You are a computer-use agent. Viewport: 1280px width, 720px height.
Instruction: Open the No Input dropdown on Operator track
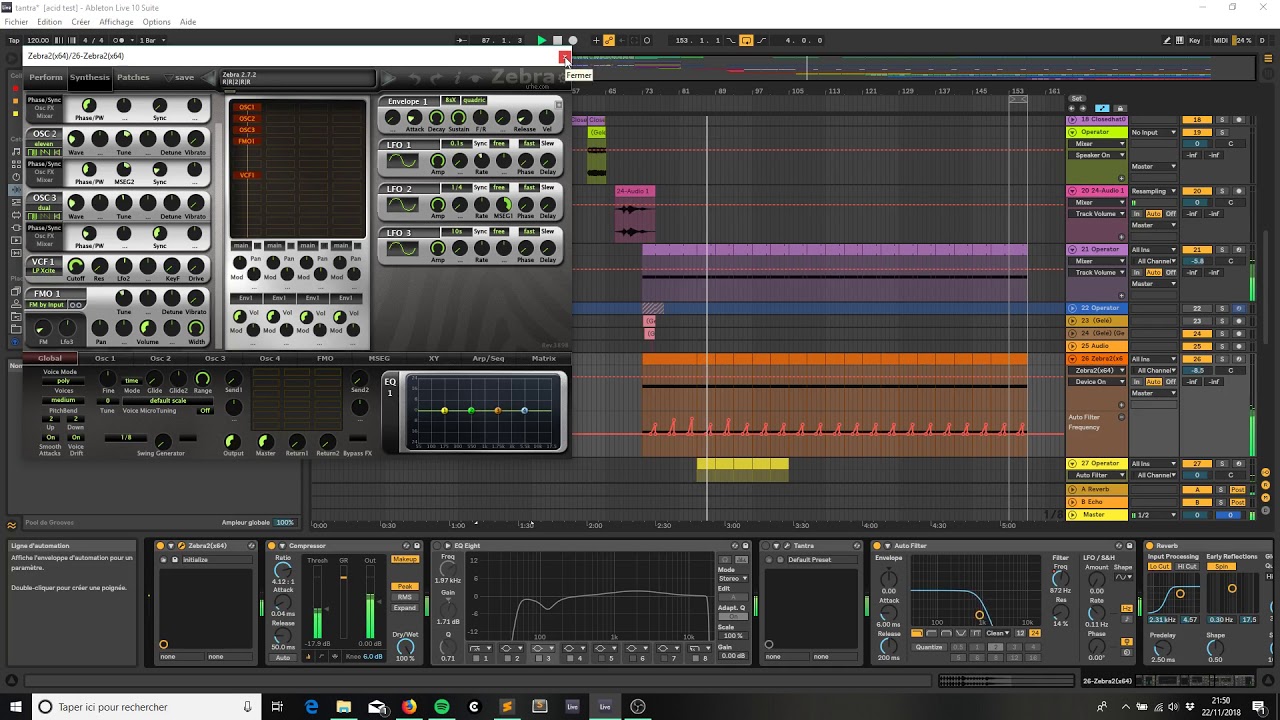1152,132
